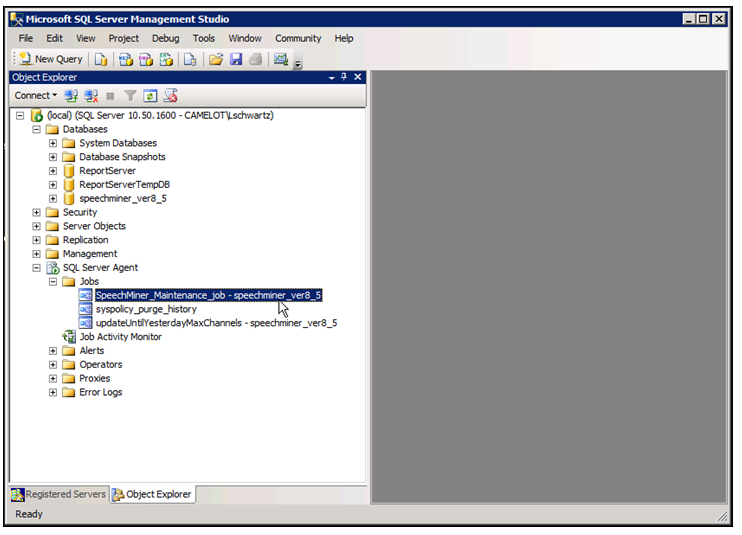Open the View menu
Screen dimensions: 742x535
pos(86,38)
